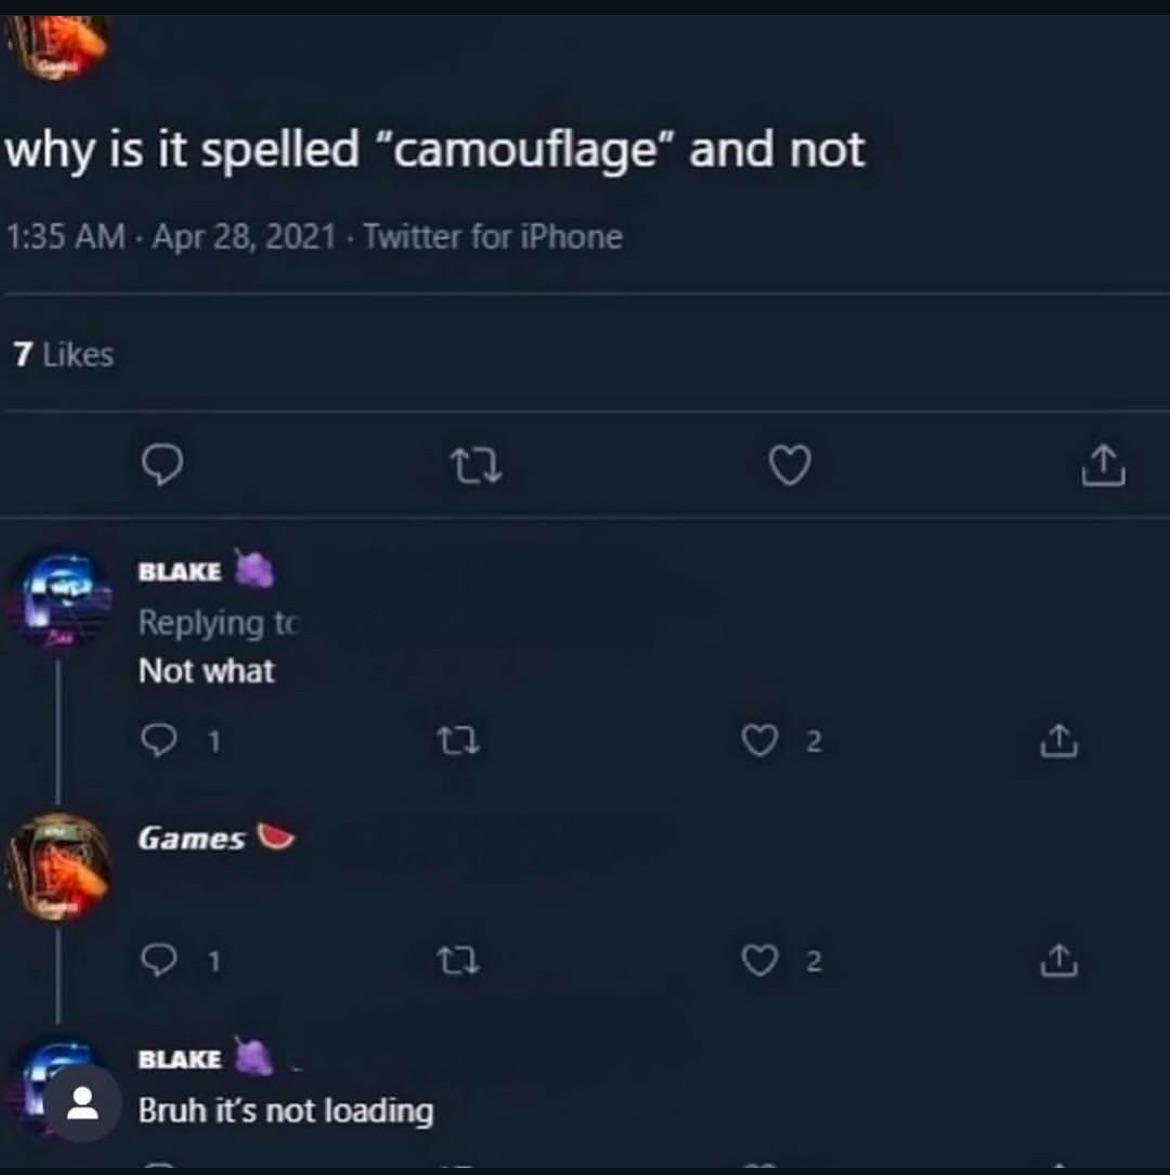Viewport: 1170px width, 1175px height.
Task: Click the BLAKE username on "Not what"
Action: click(180, 572)
